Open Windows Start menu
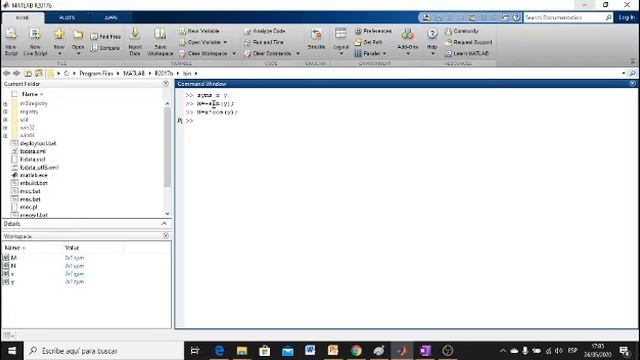 (12, 351)
